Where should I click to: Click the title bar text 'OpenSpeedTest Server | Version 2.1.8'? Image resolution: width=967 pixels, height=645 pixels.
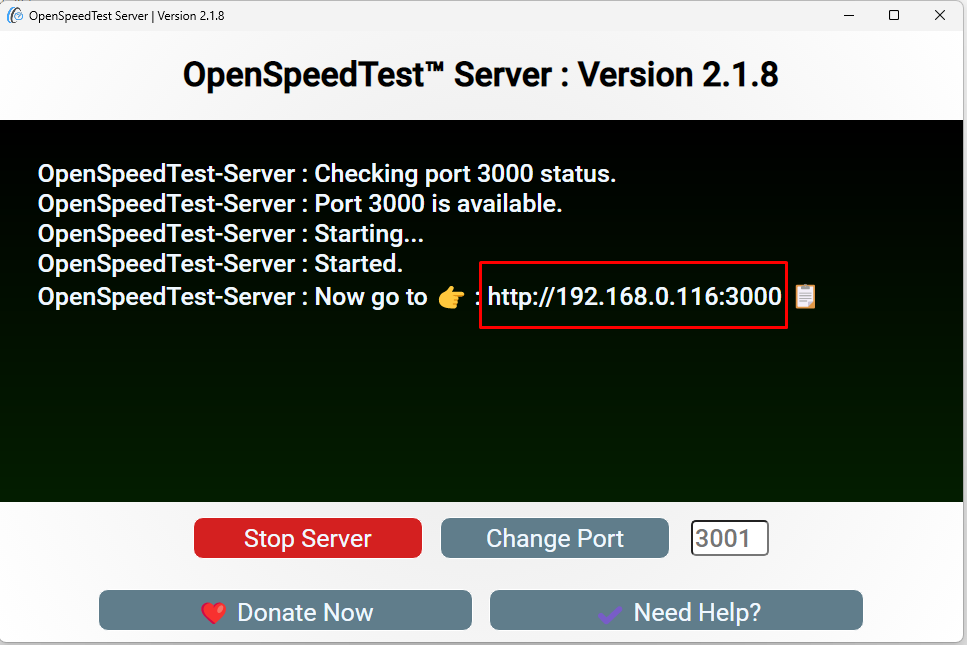click(x=126, y=16)
